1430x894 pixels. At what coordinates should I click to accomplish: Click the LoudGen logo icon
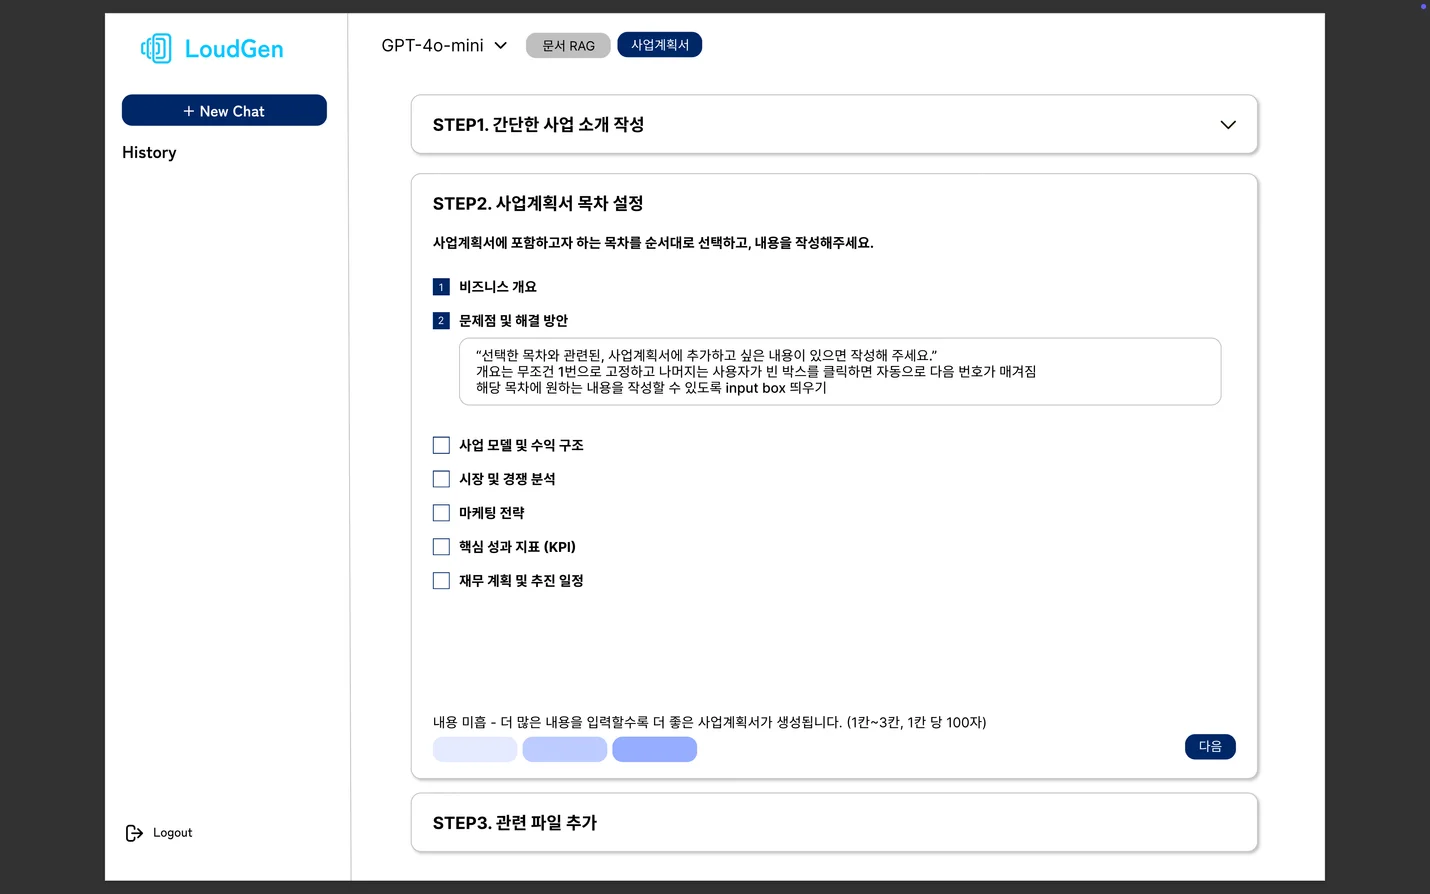(x=156, y=48)
